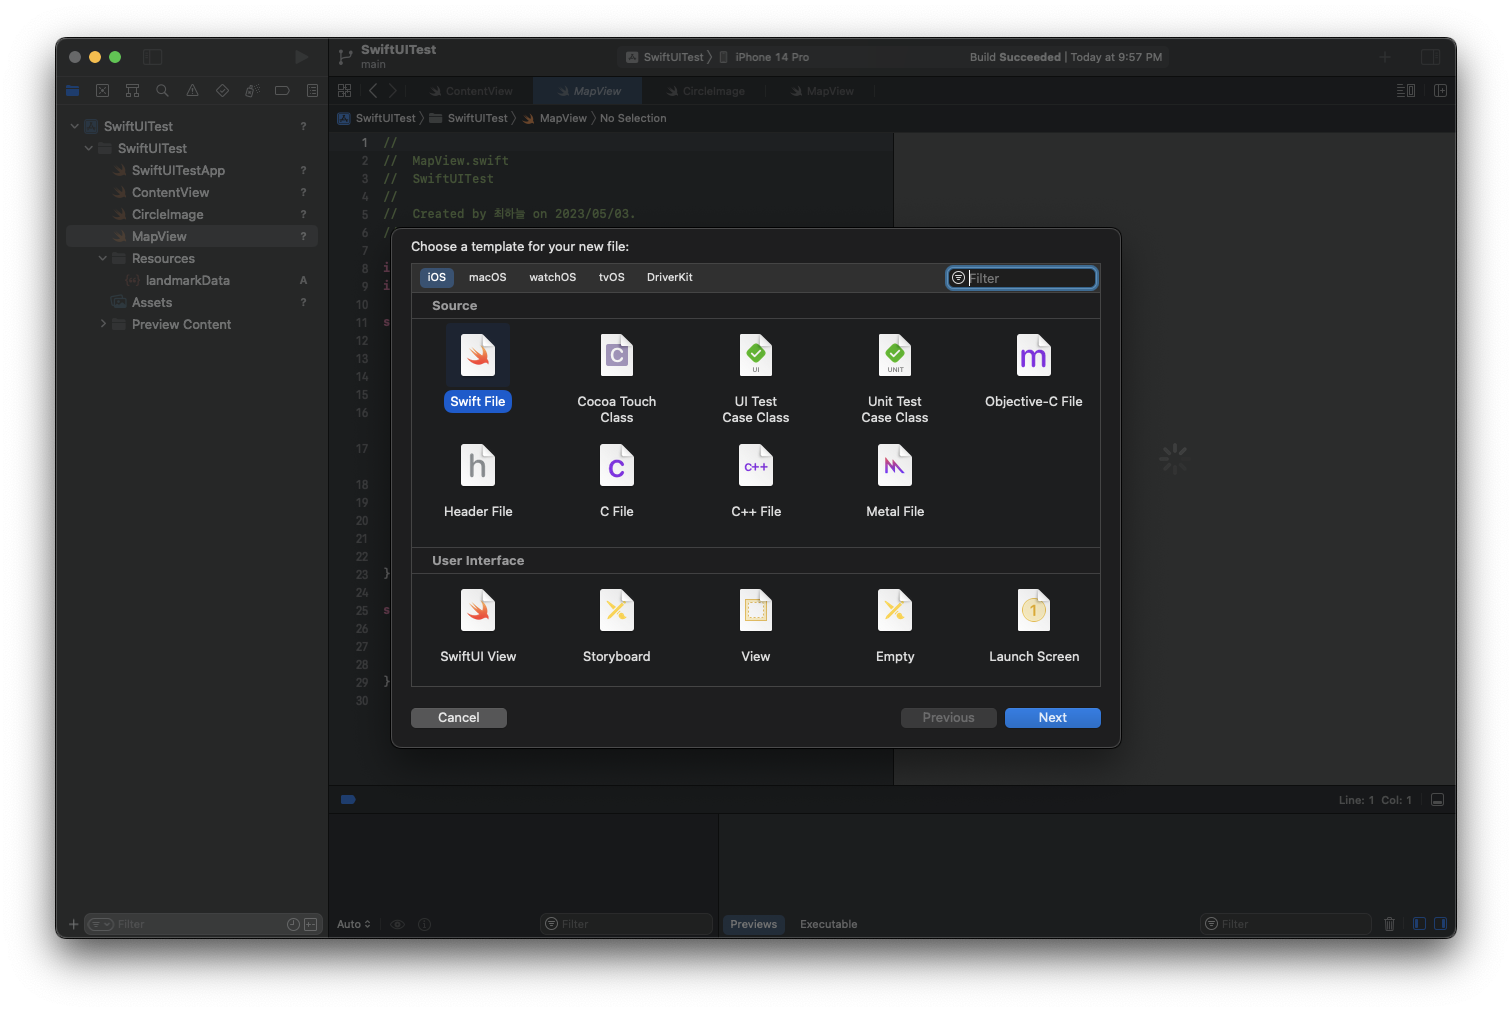
Task: Click the template Filter field
Action: click(1022, 278)
